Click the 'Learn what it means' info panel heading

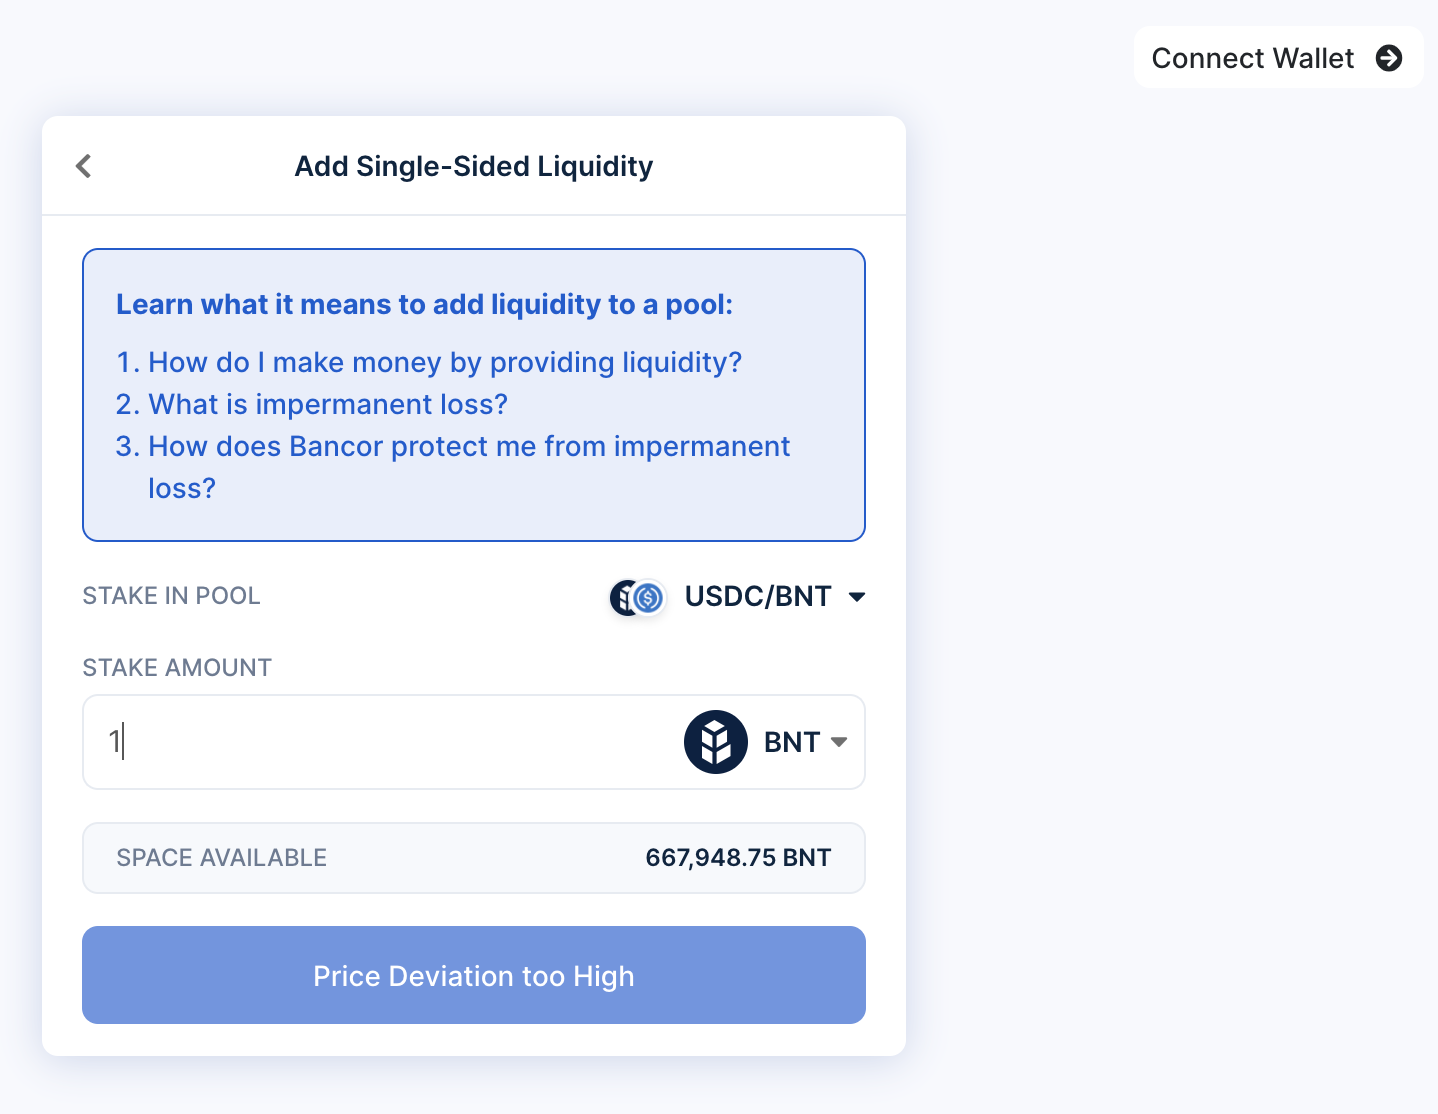(425, 304)
